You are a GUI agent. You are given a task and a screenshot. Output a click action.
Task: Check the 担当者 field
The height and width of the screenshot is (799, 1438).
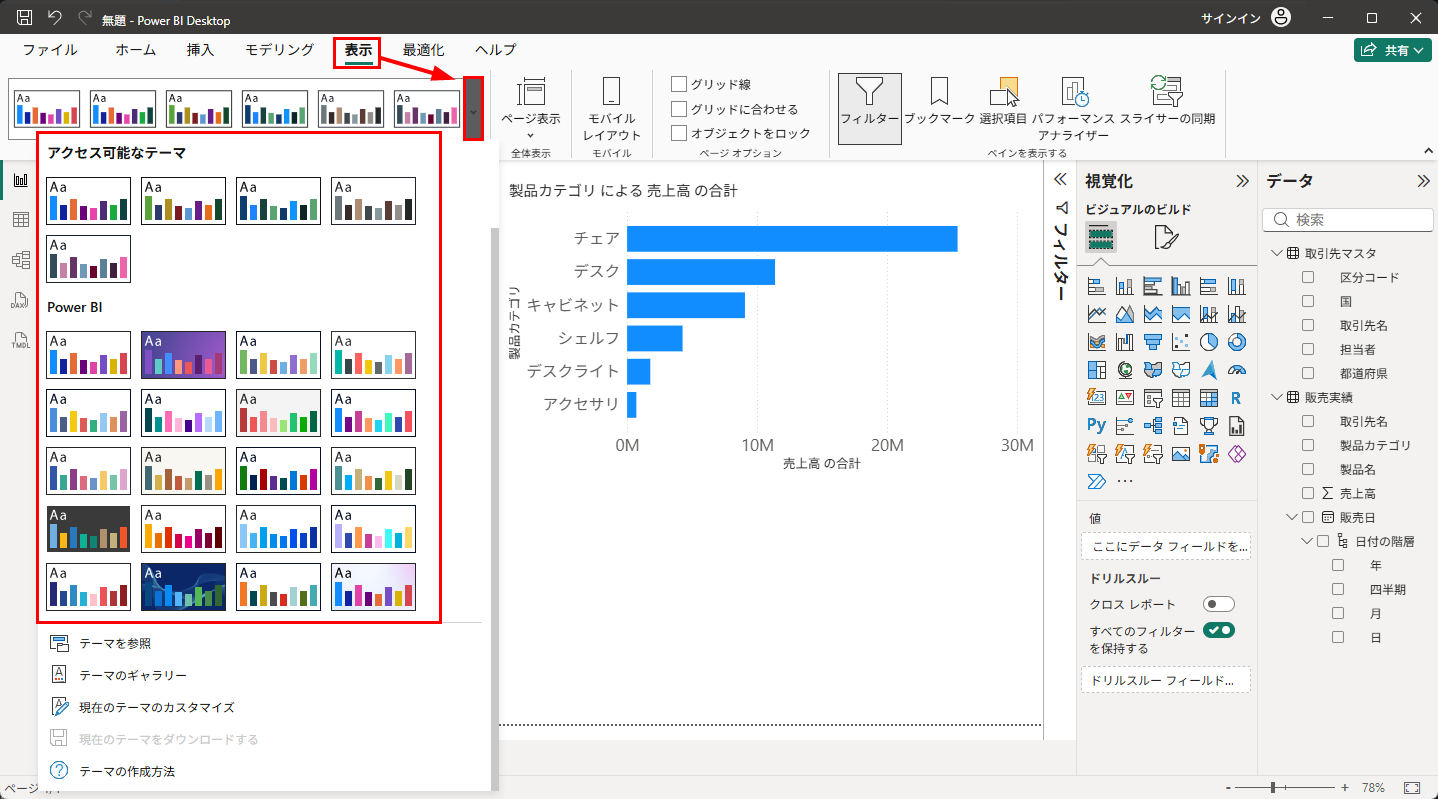(x=1308, y=349)
